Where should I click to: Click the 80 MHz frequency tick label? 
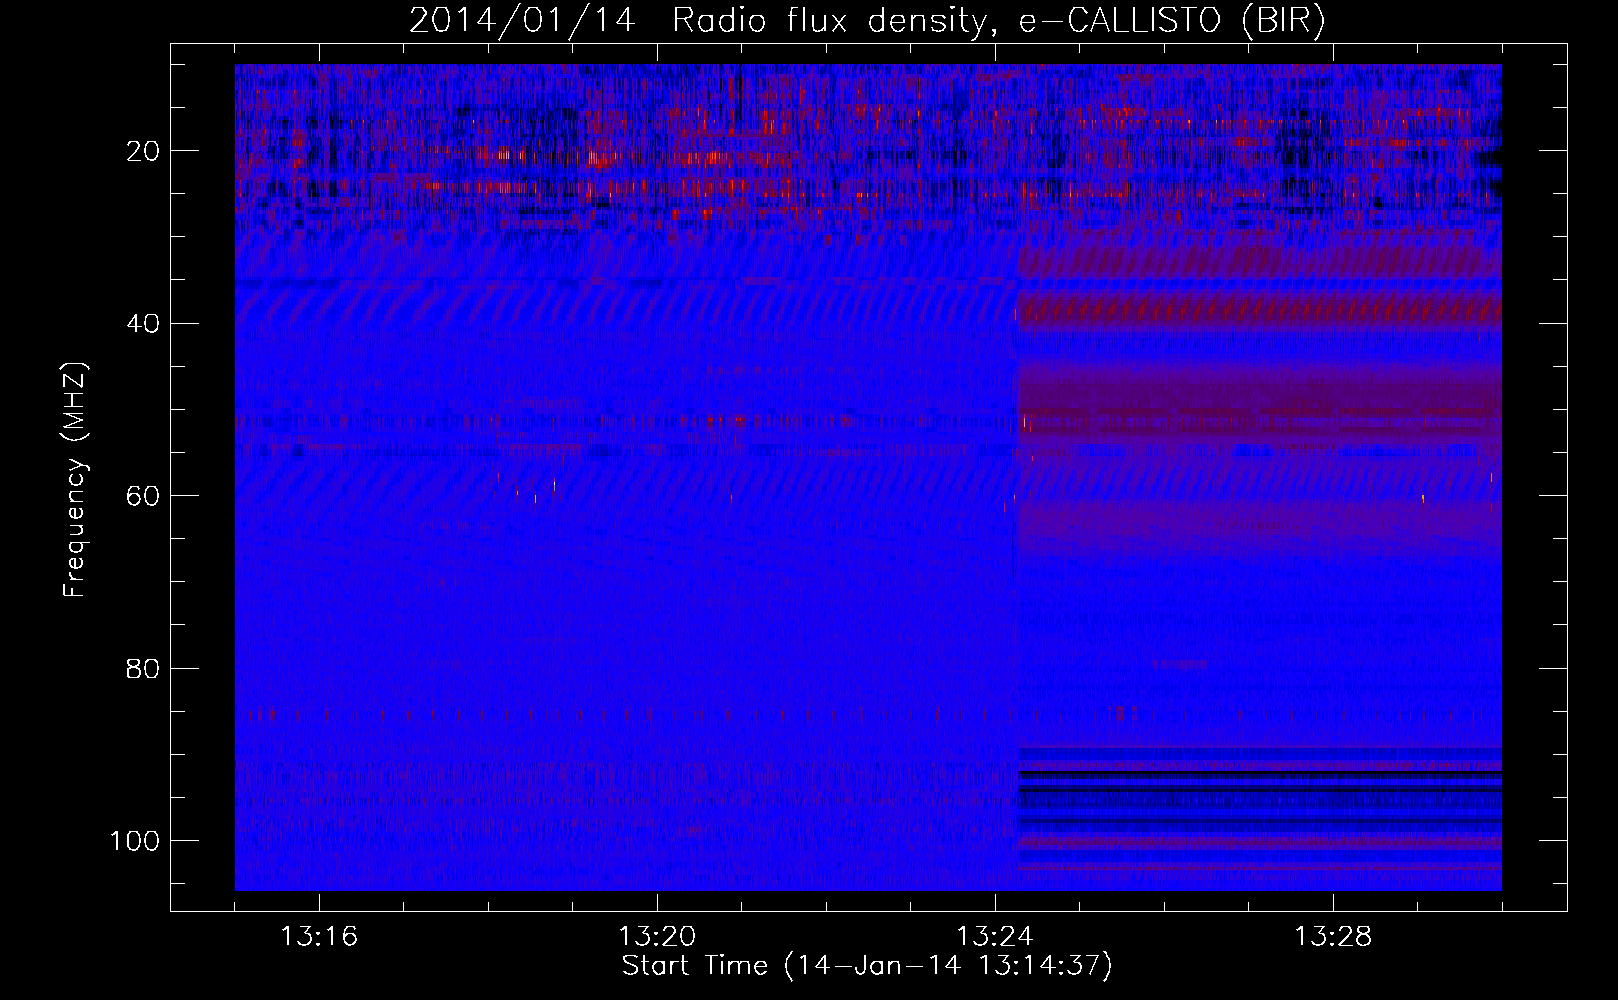[x=143, y=668]
